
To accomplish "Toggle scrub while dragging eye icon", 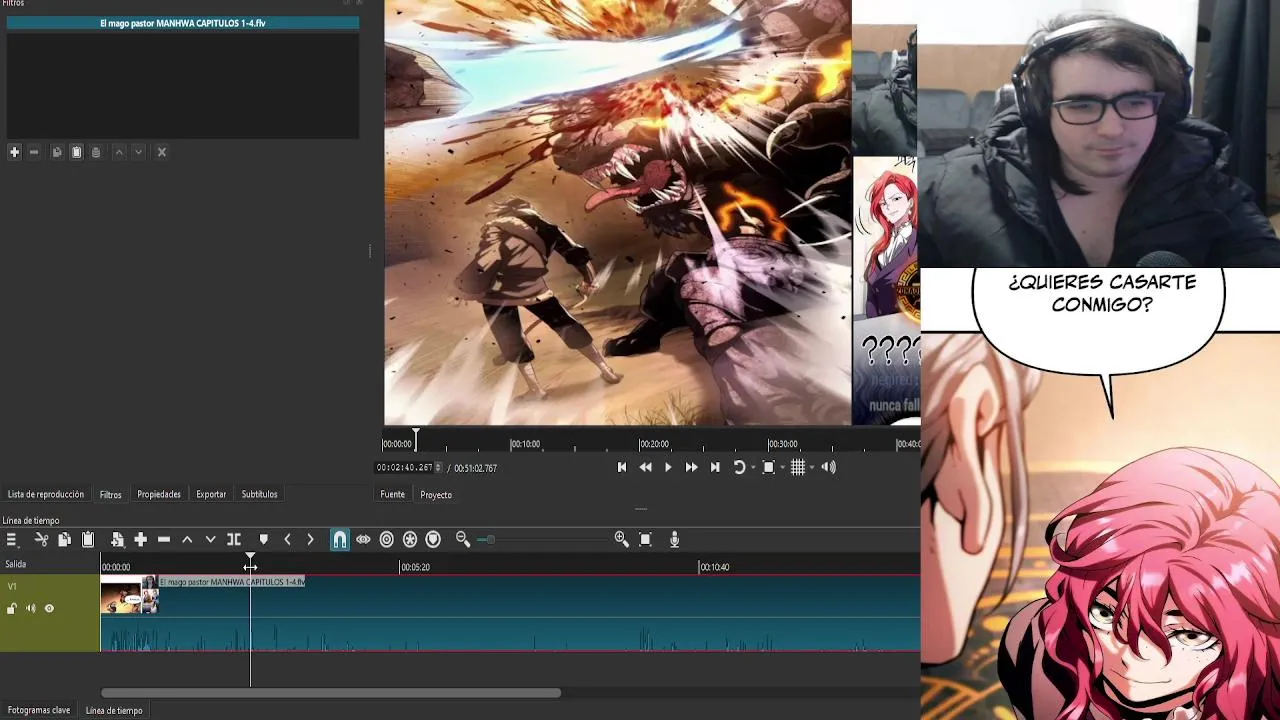I will 363,540.
